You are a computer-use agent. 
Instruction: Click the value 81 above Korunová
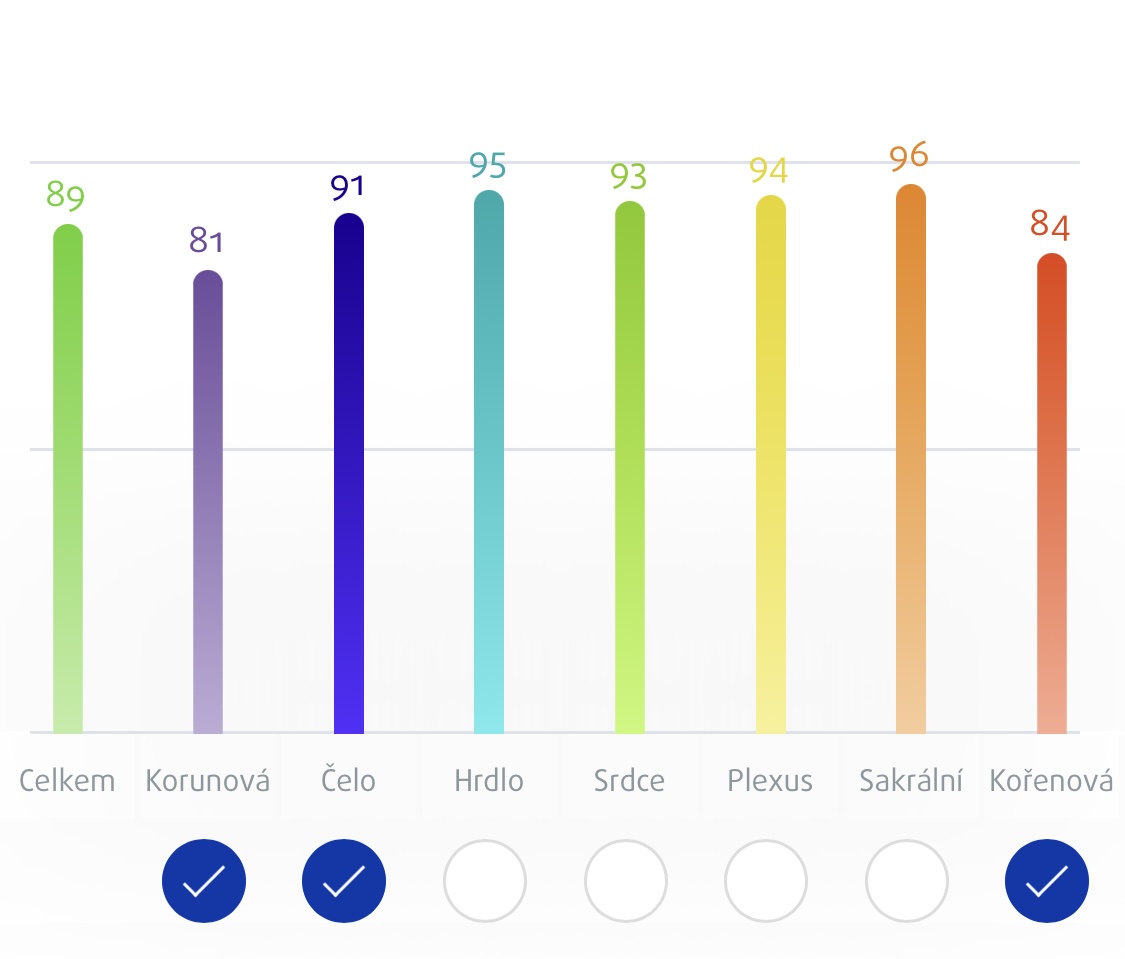point(207,240)
